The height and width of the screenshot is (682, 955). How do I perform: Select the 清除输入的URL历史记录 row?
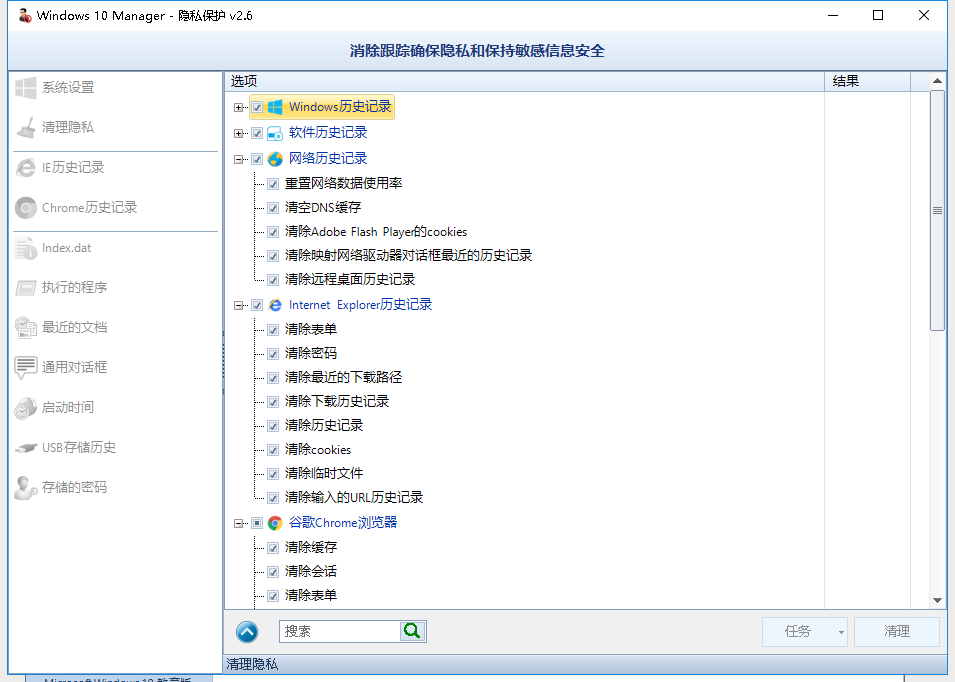pos(353,497)
